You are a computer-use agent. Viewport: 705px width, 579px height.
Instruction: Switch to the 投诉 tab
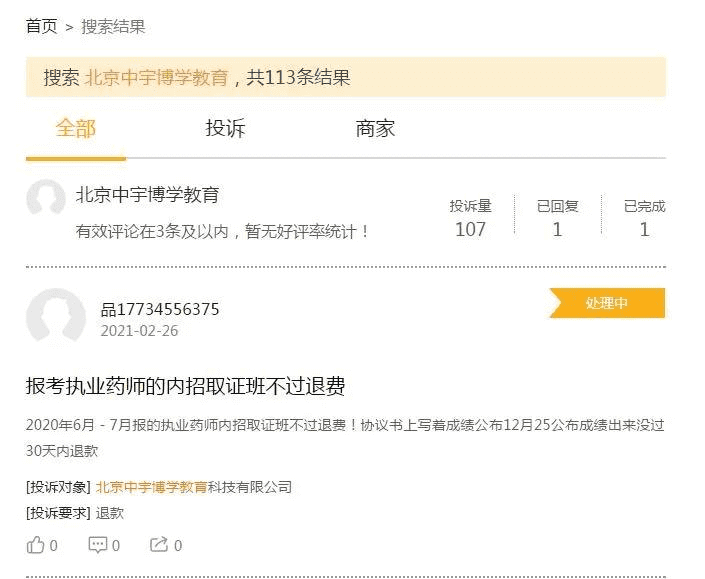(225, 129)
